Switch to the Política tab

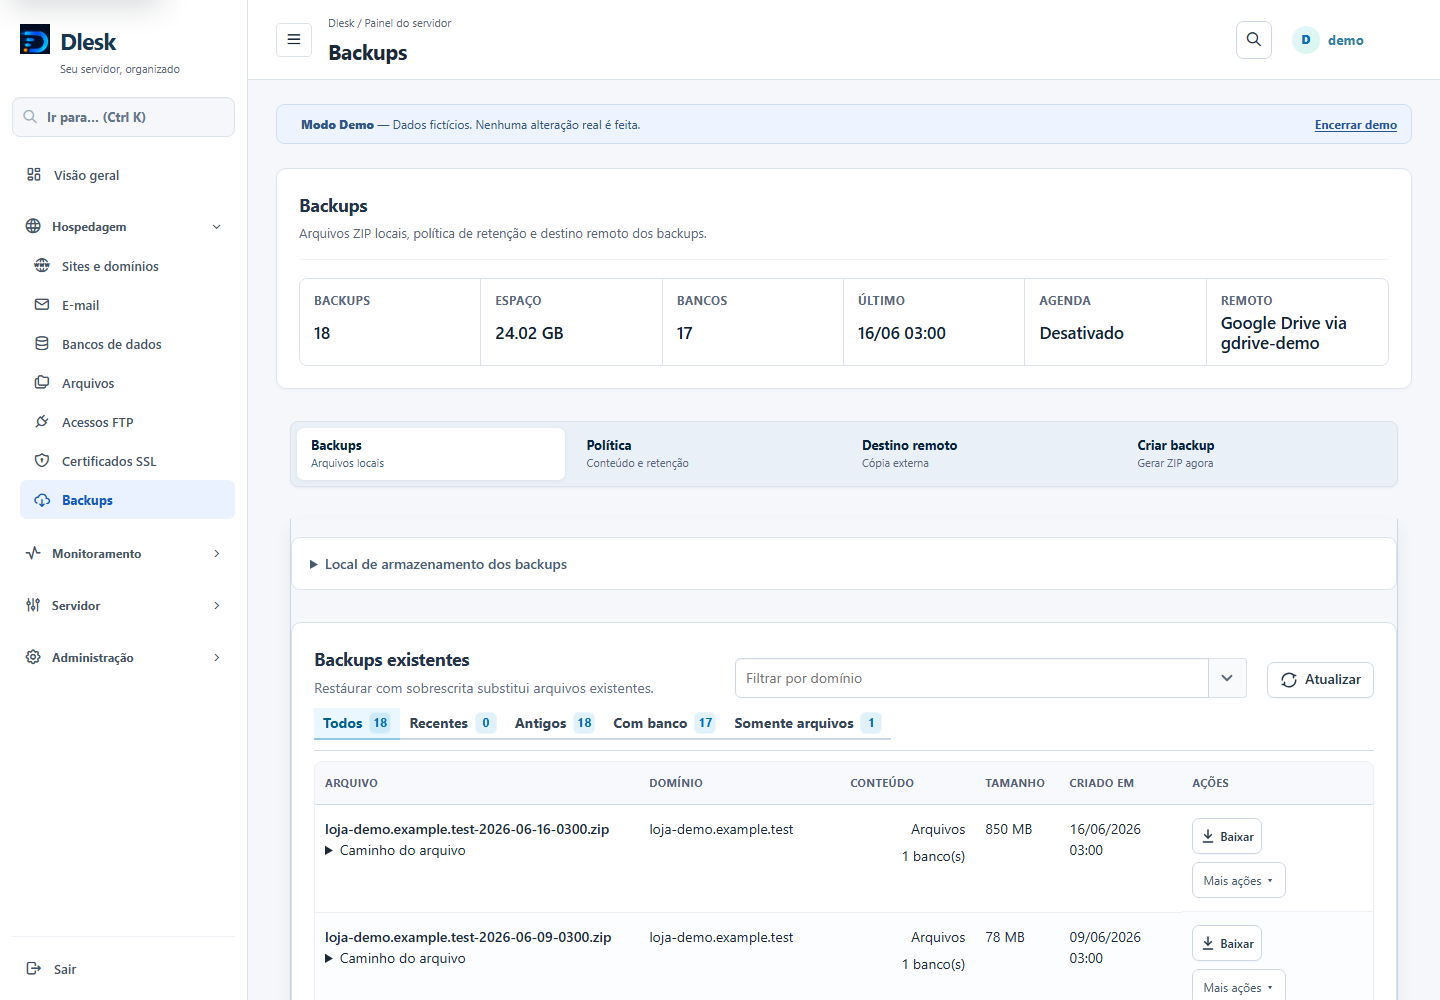click(706, 454)
